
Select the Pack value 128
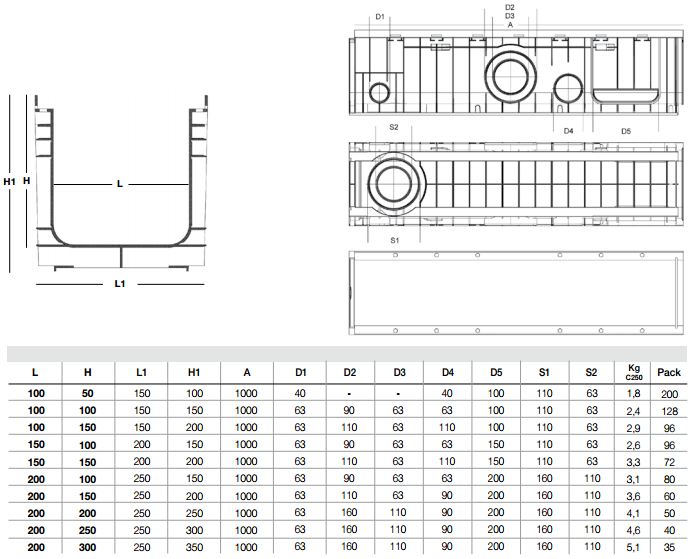669,411
